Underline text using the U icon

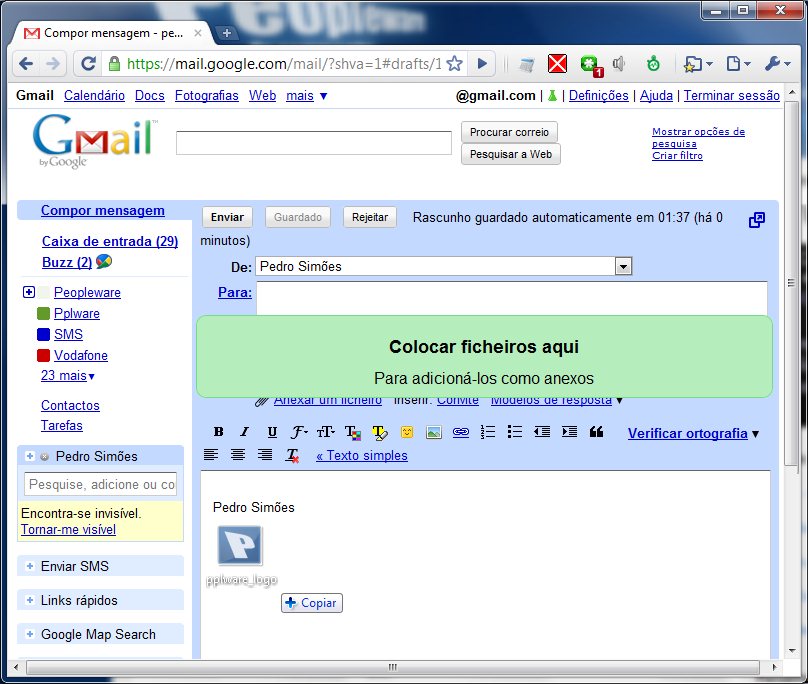pyautogui.click(x=272, y=432)
